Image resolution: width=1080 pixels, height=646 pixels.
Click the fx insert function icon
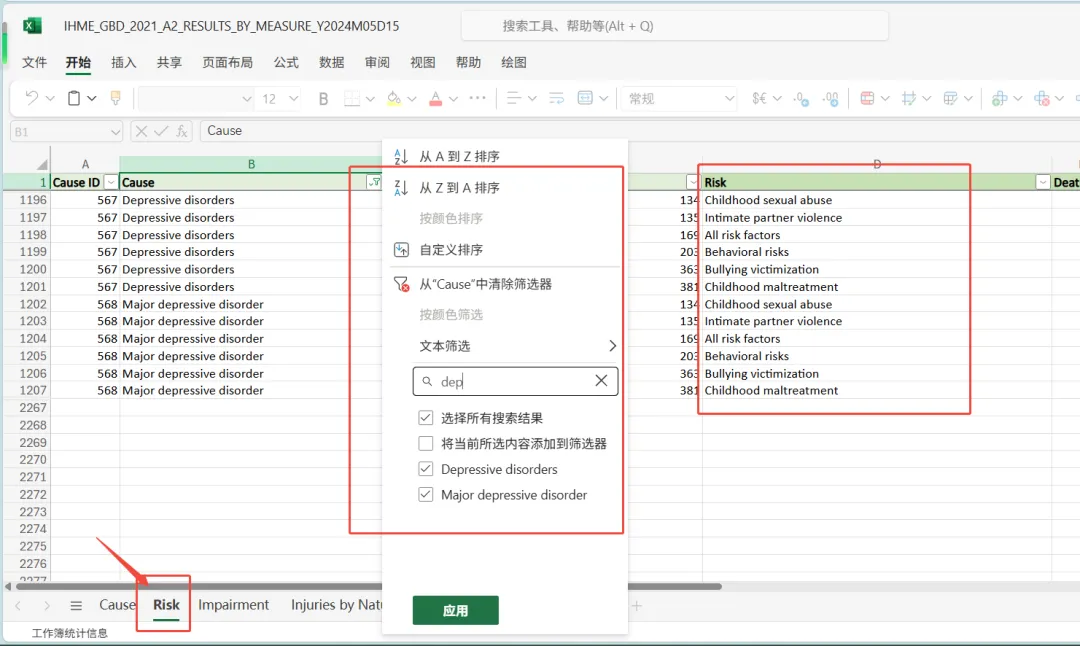click(x=182, y=131)
